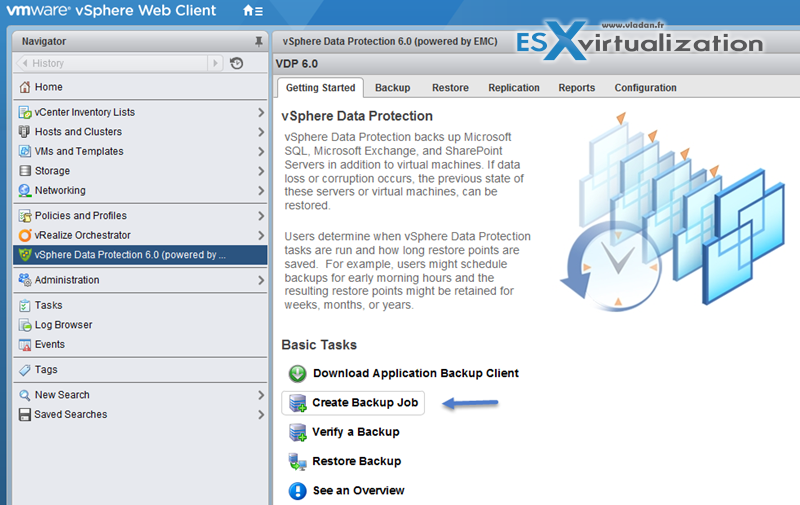Screen dimensions: 800x505
Task: Click the vSphere Data Protection shield icon
Action: click(24, 255)
